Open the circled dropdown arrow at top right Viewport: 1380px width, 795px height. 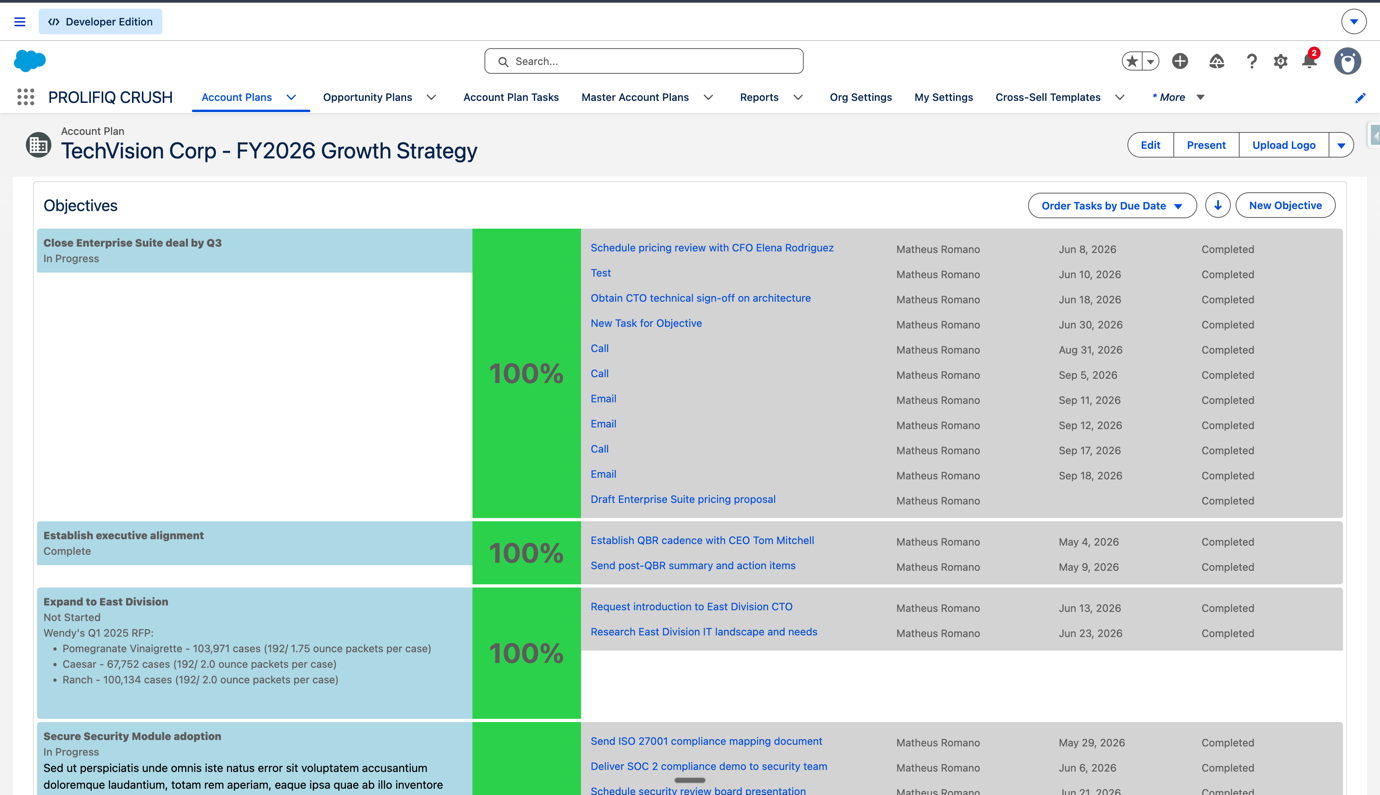point(1353,21)
